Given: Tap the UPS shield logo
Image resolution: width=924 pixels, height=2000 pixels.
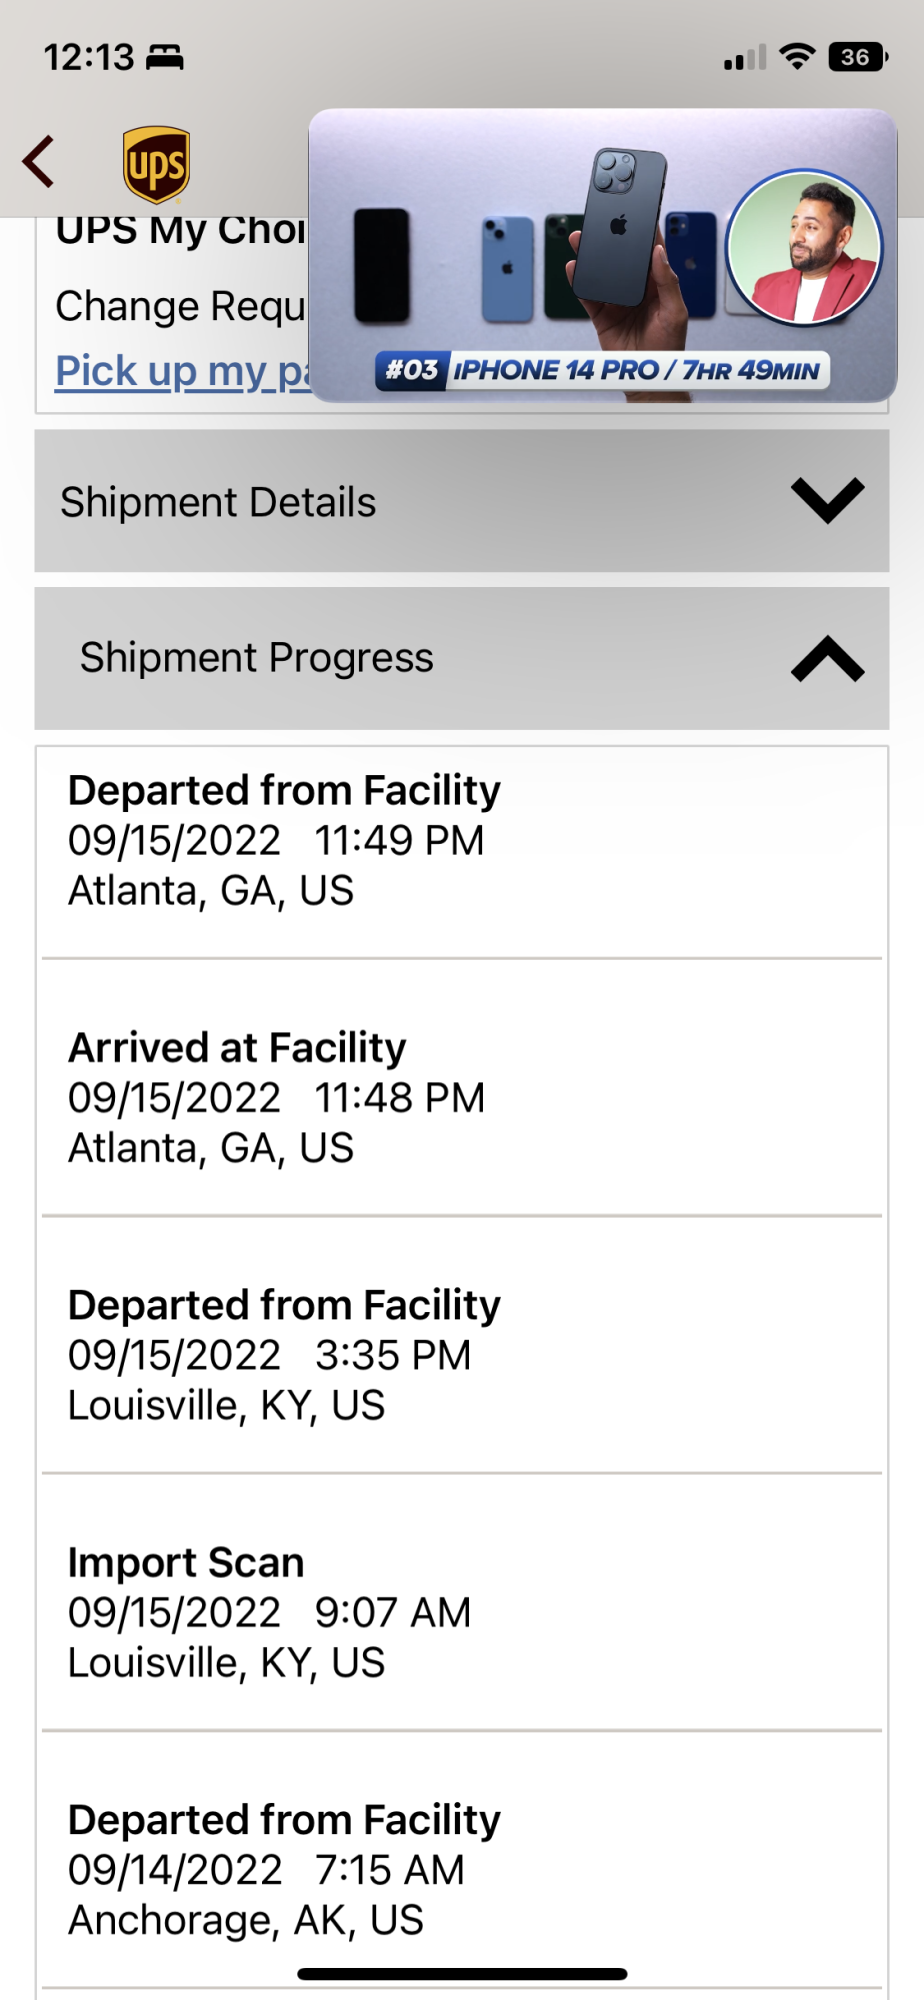Looking at the screenshot, I should (157, 164).
